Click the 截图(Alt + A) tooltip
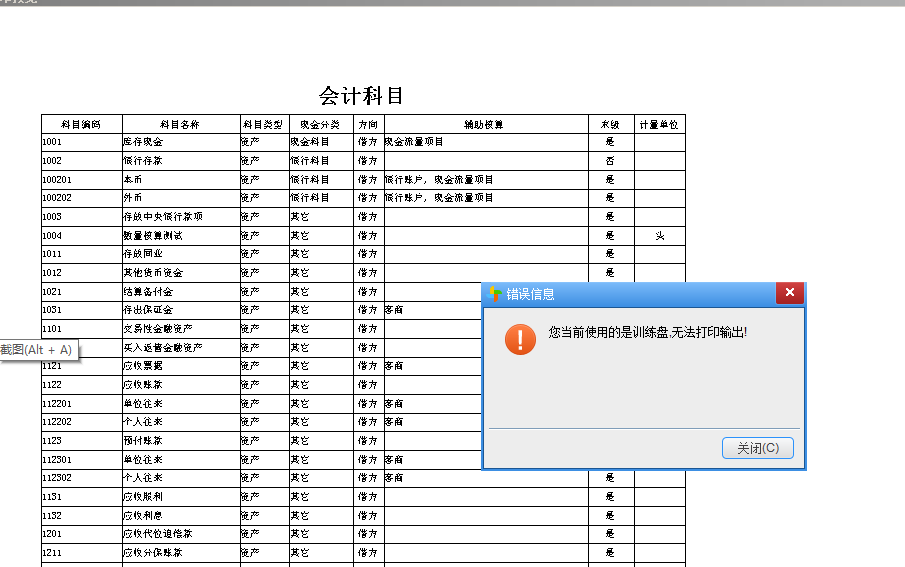 point(37,349)
